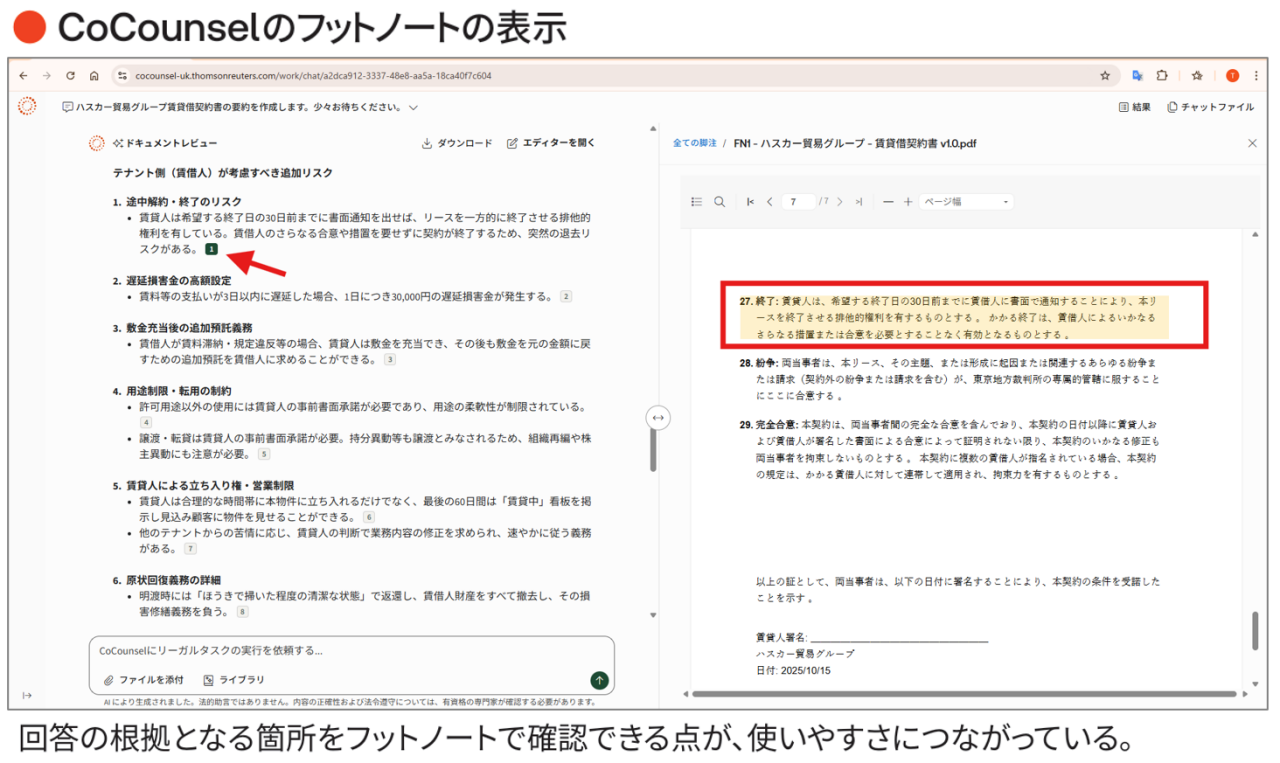This screenshot has width=1280, height=763.
Task: Open the Chrome three-dot menu
Action: 1256,75
